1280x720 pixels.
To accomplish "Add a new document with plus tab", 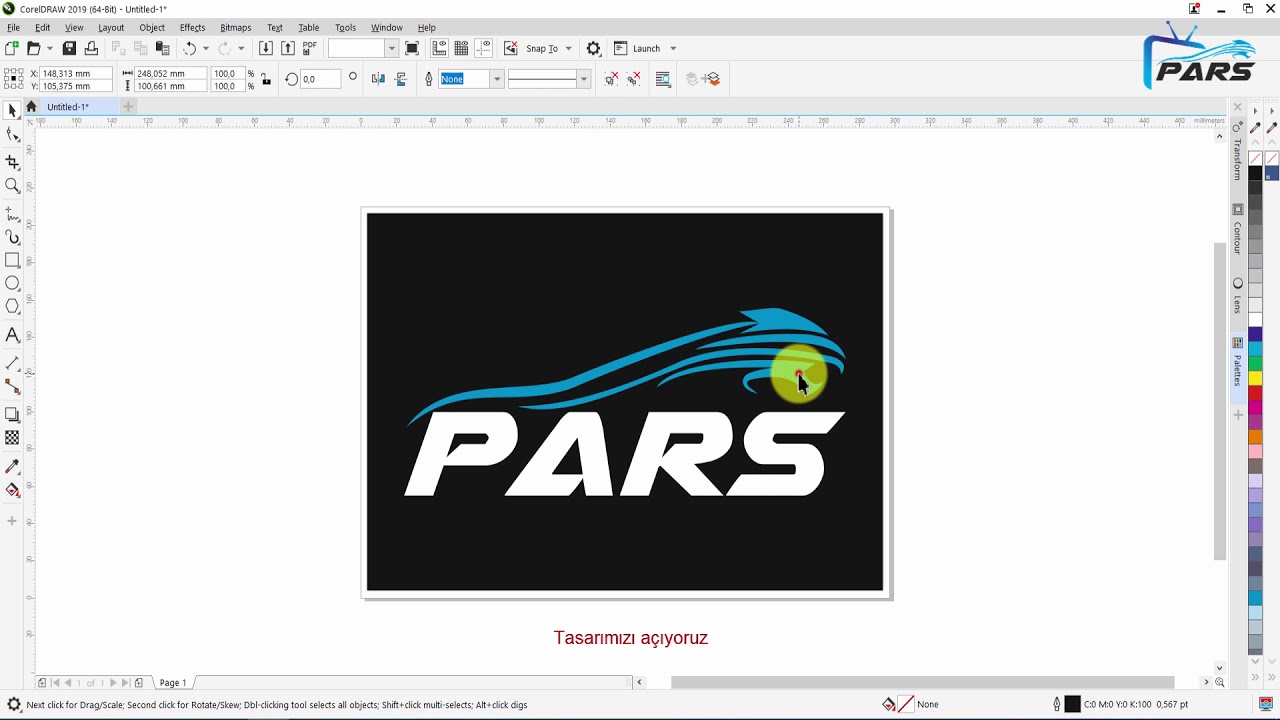I will pos(128,107).
